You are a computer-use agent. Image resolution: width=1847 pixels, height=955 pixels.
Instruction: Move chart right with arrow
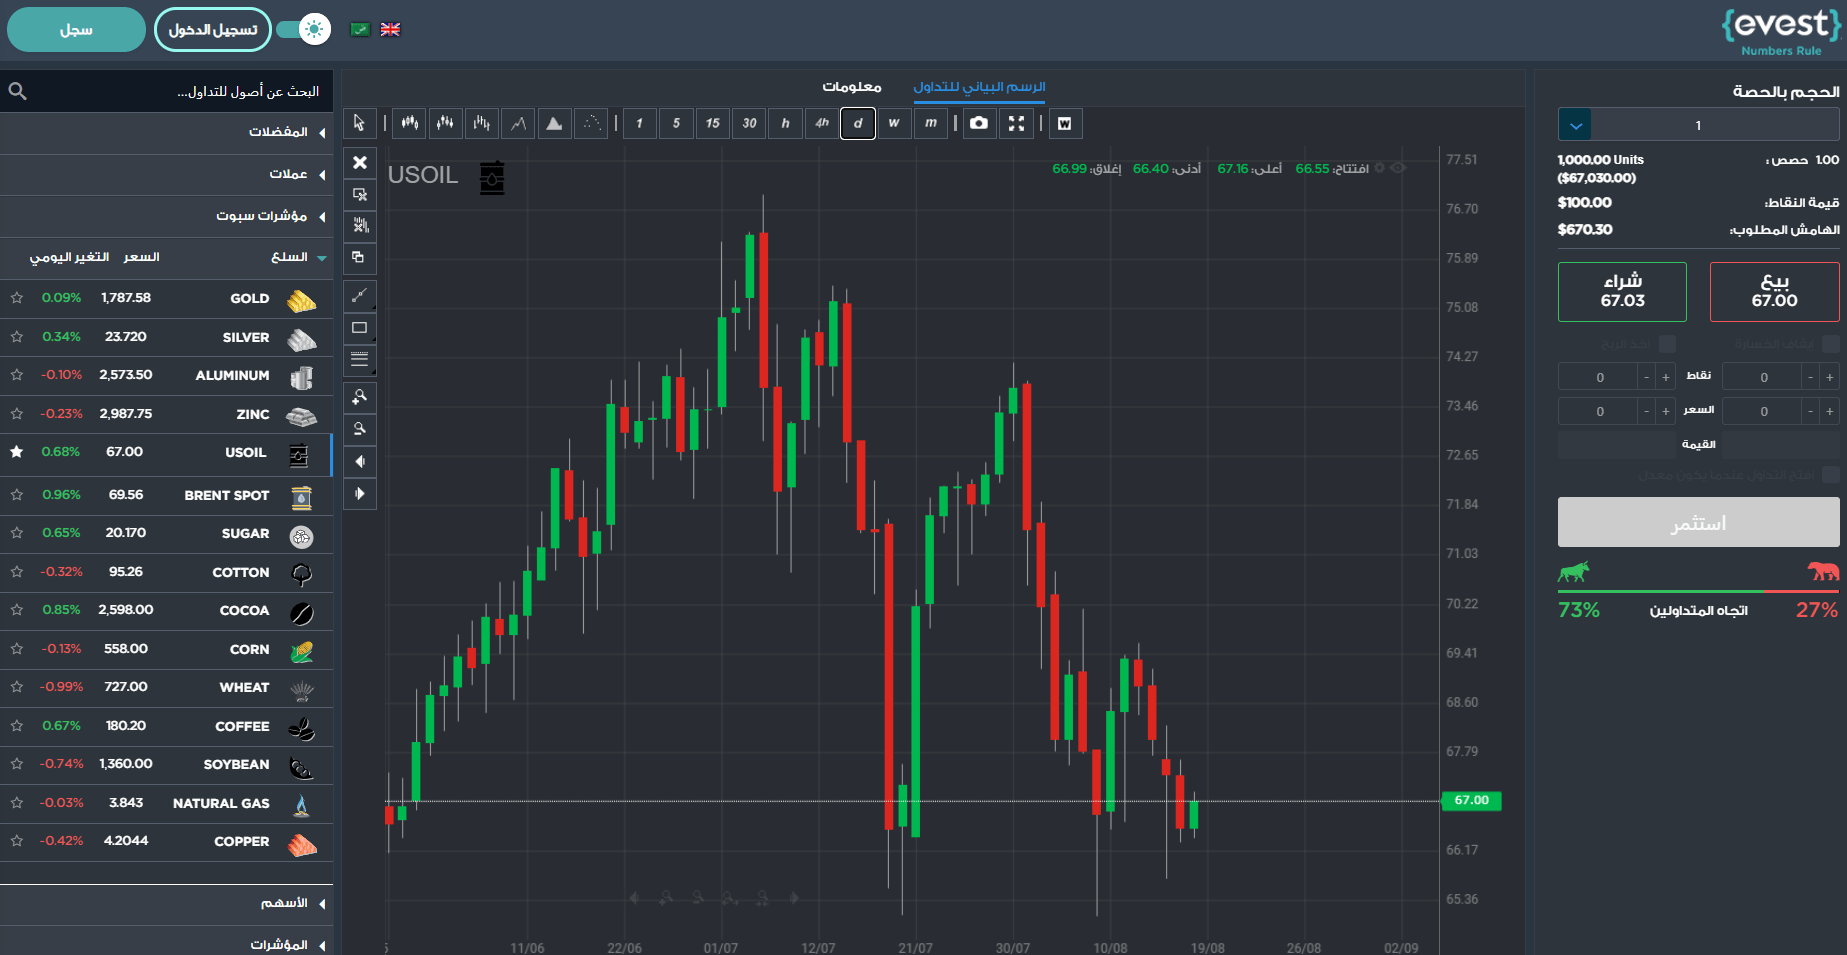(x=360, y=493)
